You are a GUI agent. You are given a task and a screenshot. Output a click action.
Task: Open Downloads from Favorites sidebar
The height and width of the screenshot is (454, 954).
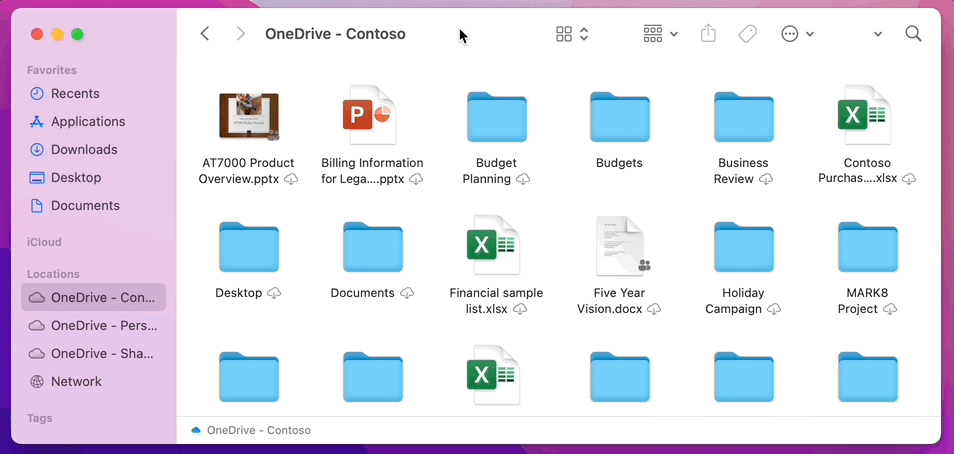[84, 149]
